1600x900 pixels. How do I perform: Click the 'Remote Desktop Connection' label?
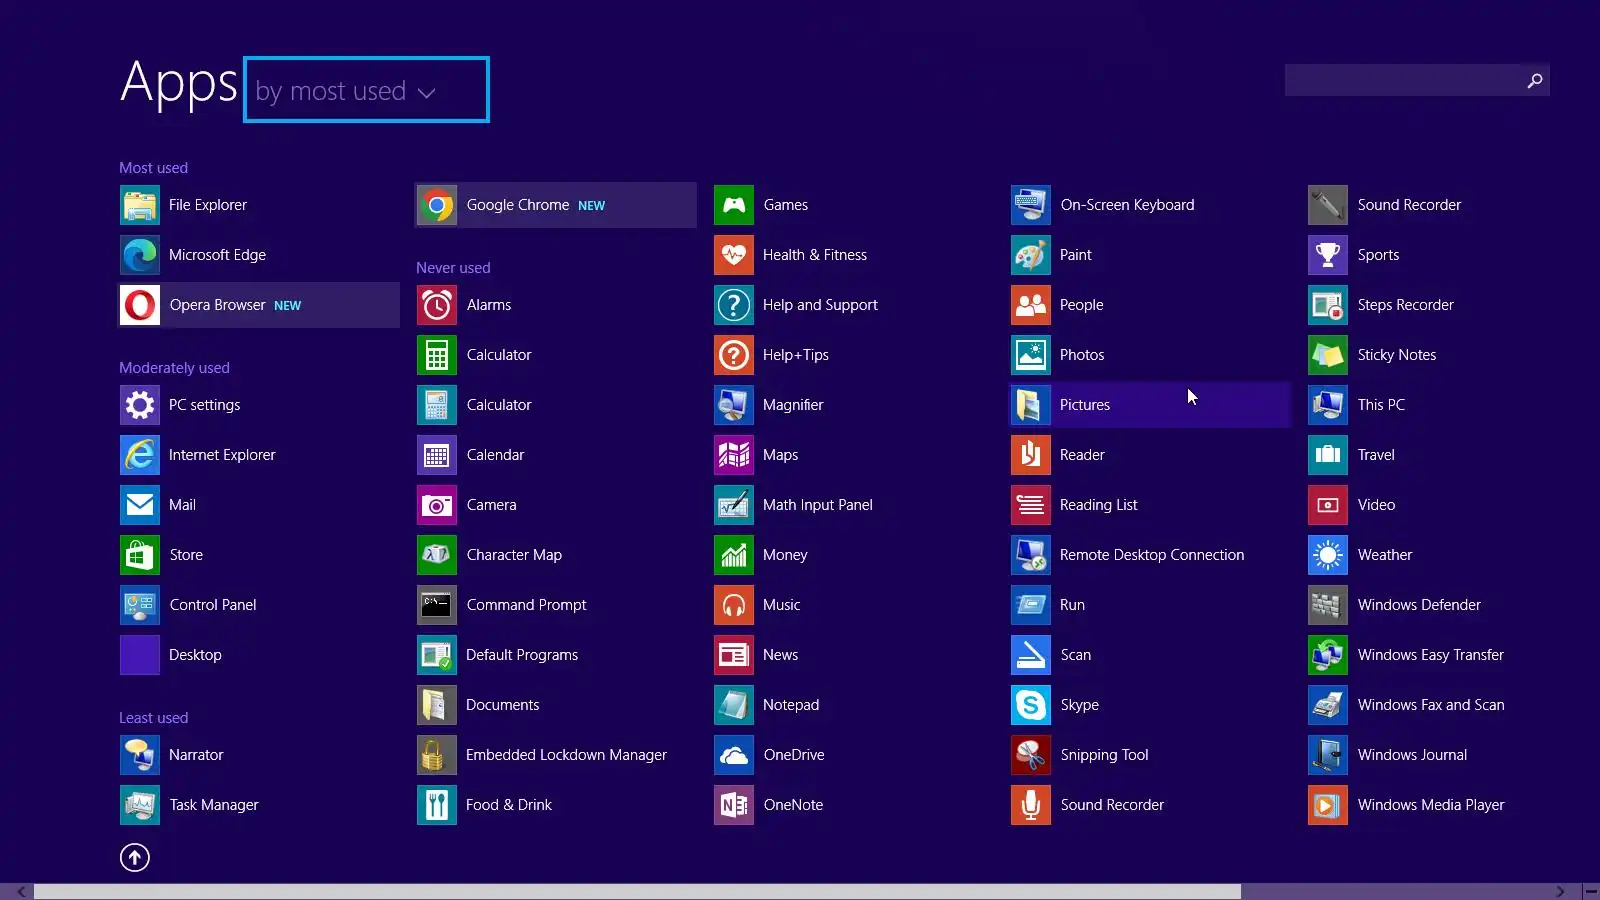1152,555
